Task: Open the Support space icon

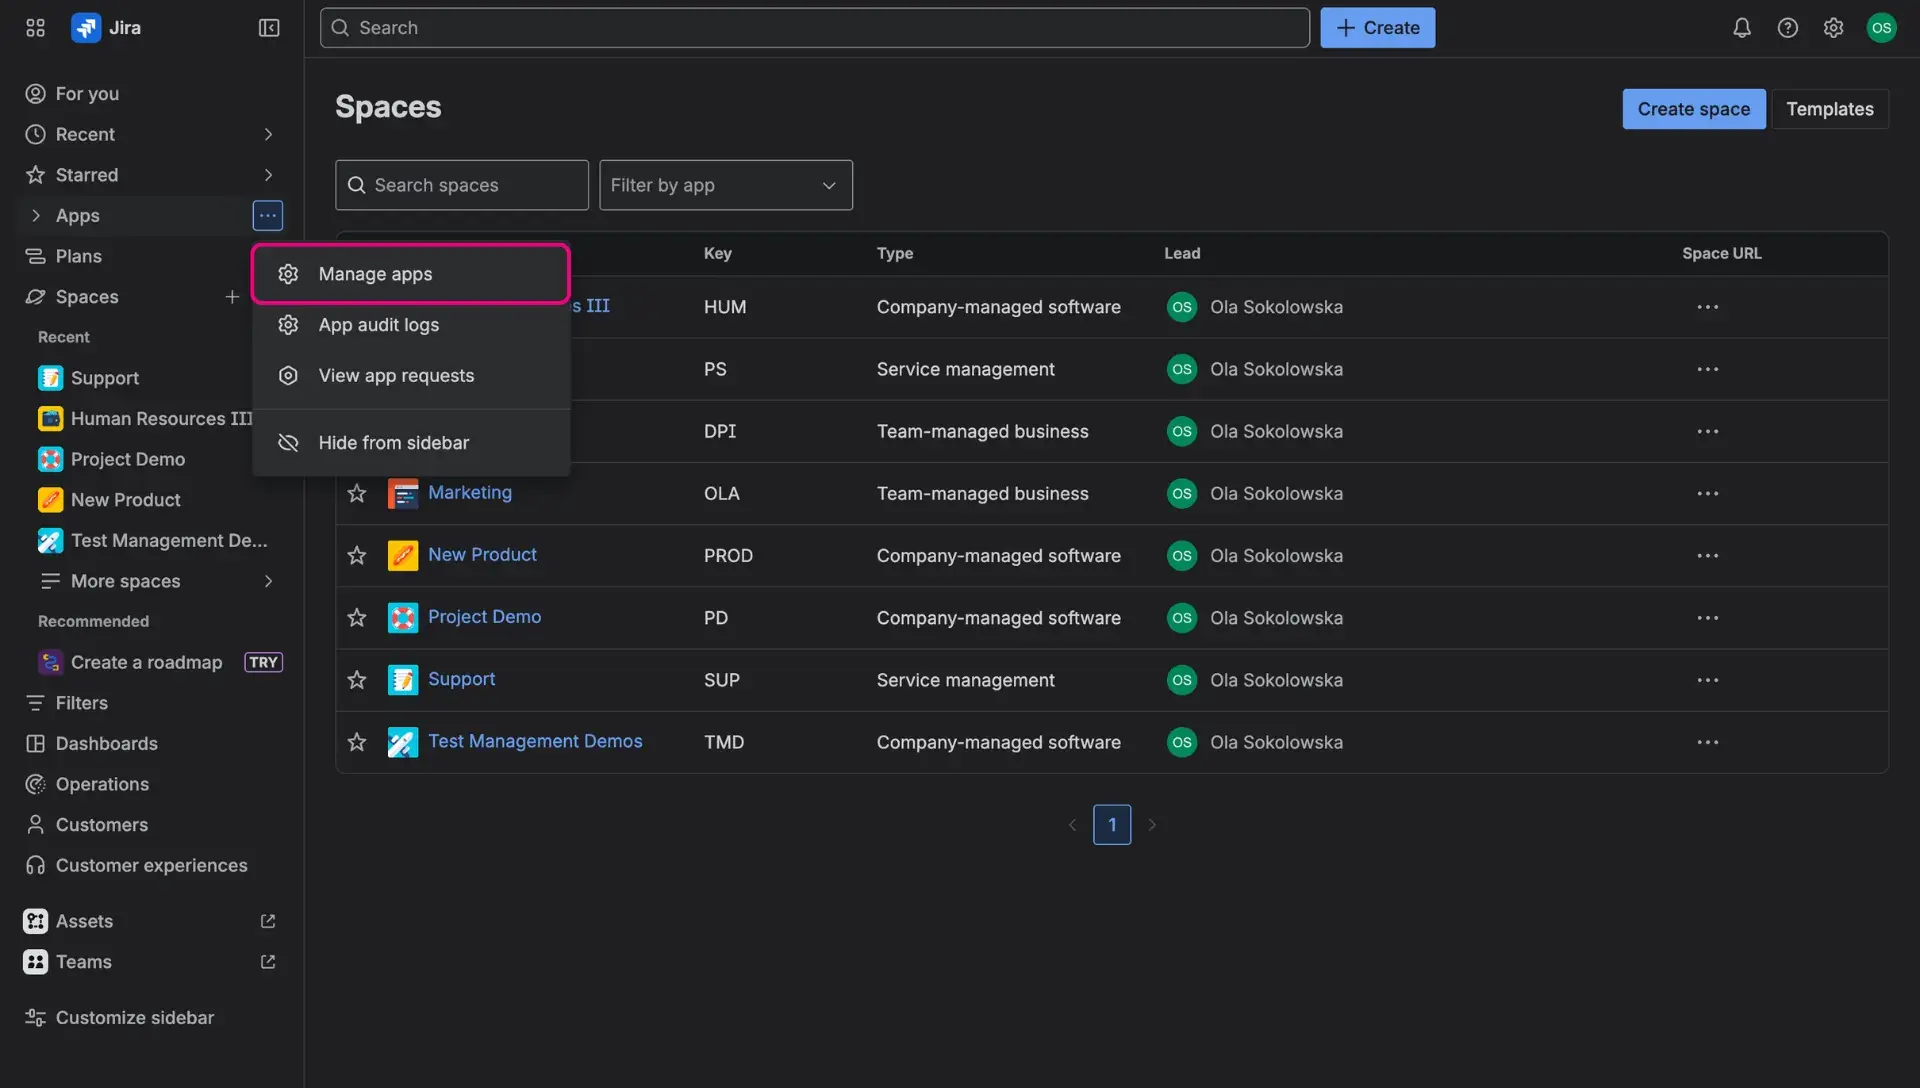Action: tap(403, 680)
